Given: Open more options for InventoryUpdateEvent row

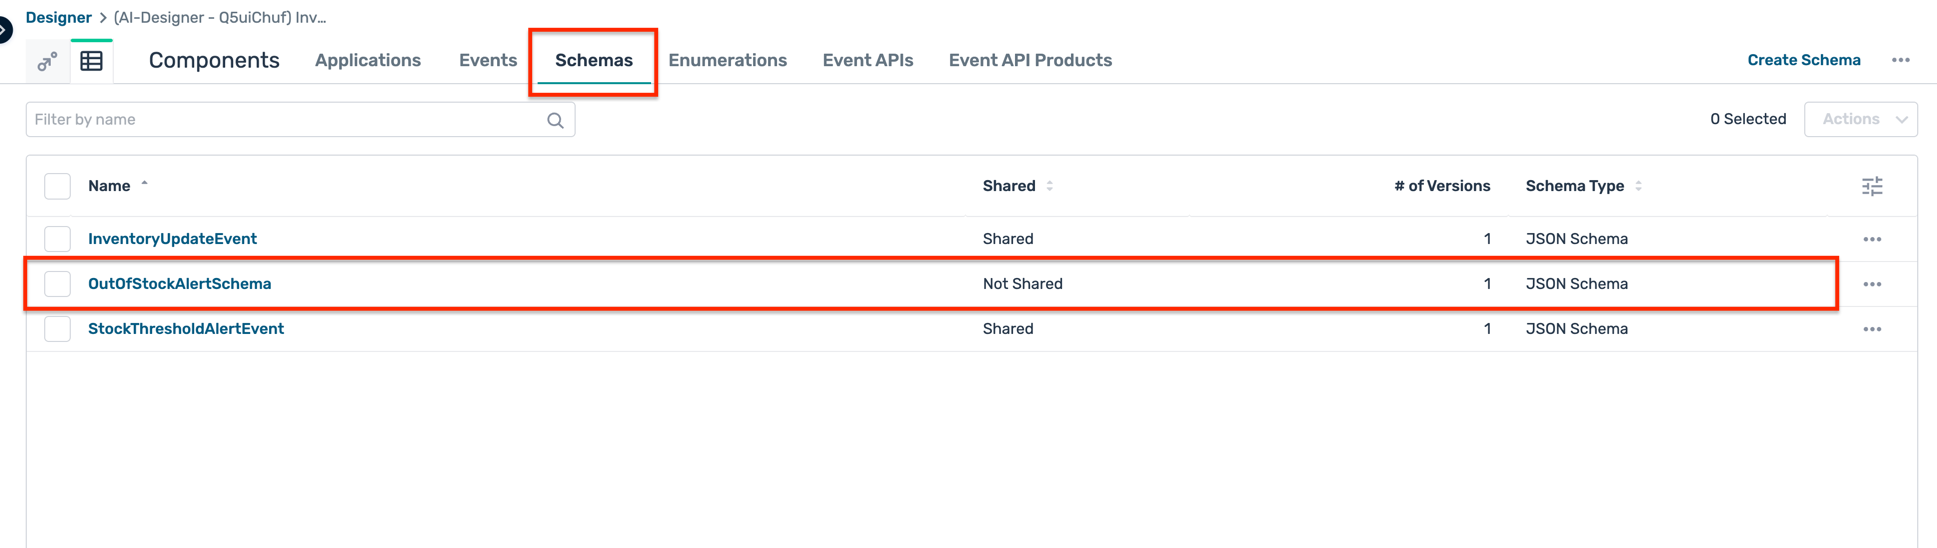Looking at the screenshot, I should point(1872,239).
